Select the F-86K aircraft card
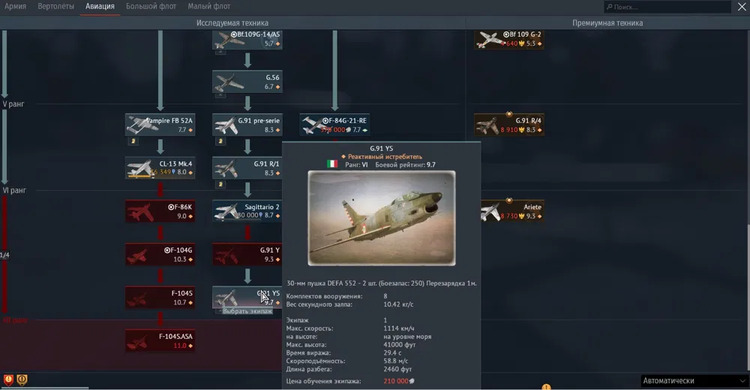 pyautogui.click(x=160, y=212)
